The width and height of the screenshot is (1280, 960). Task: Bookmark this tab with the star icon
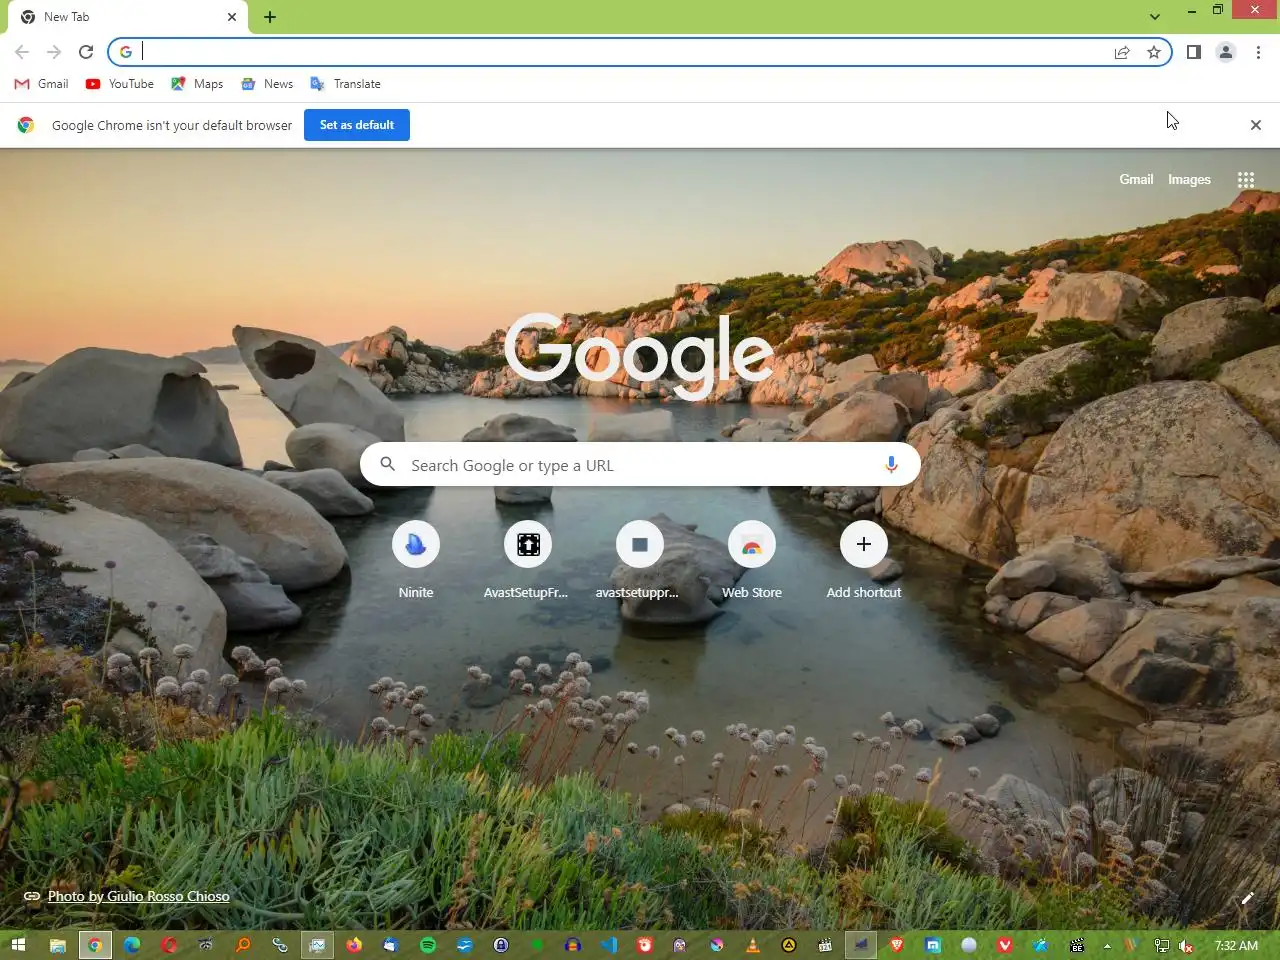pyautogui.click(x=1154, y=52)
